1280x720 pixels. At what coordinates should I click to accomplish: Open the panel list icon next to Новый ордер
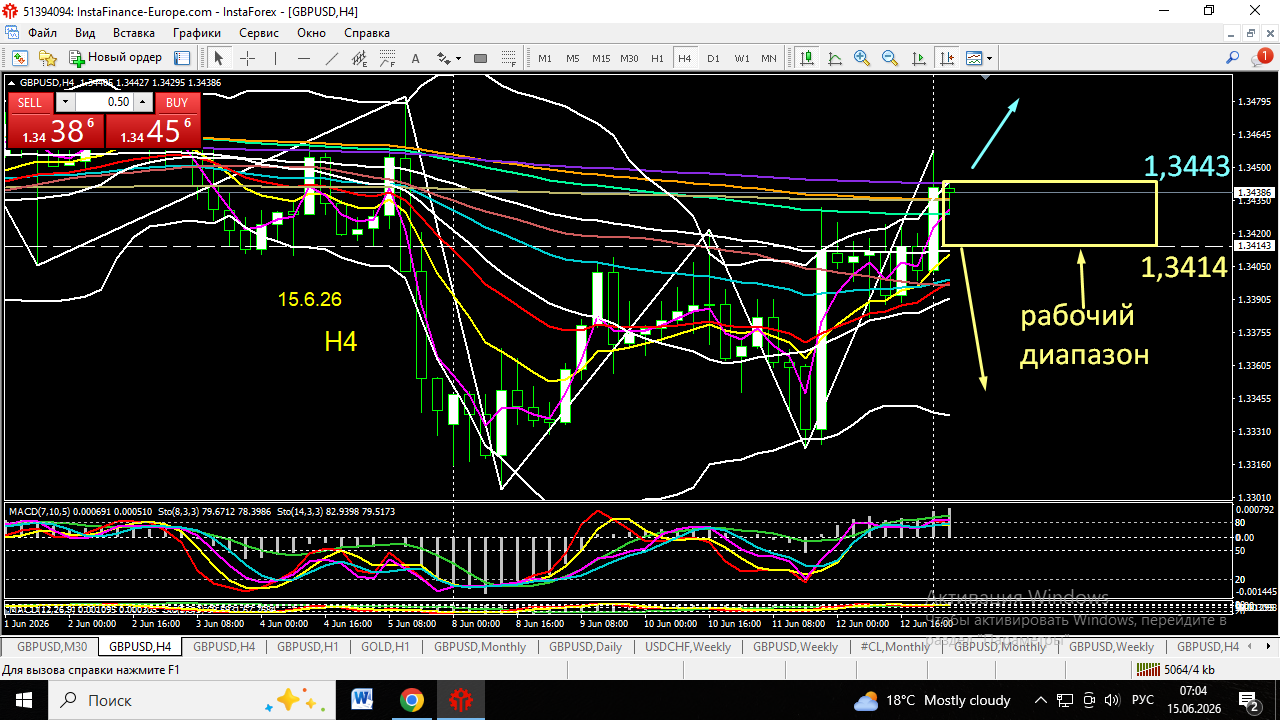point(182,58)
